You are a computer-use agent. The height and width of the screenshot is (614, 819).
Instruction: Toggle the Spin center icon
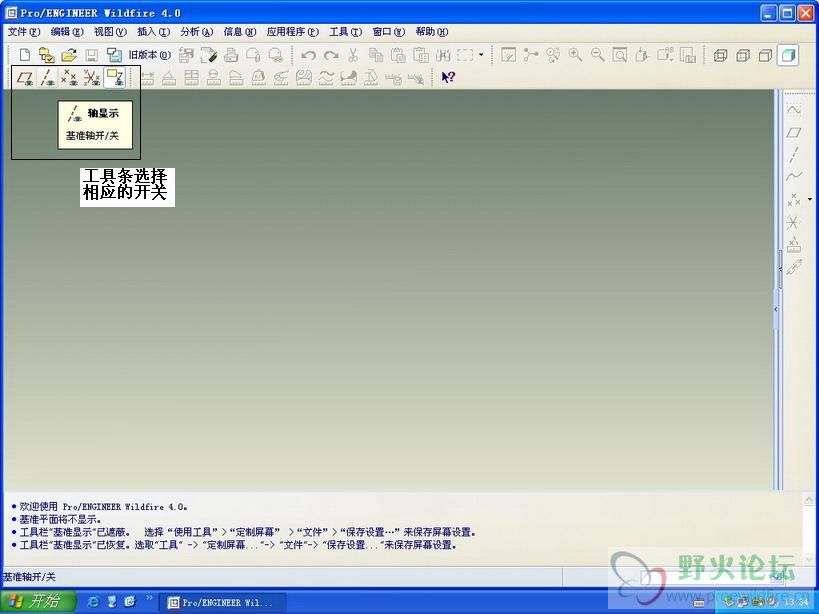click(531, 54)
